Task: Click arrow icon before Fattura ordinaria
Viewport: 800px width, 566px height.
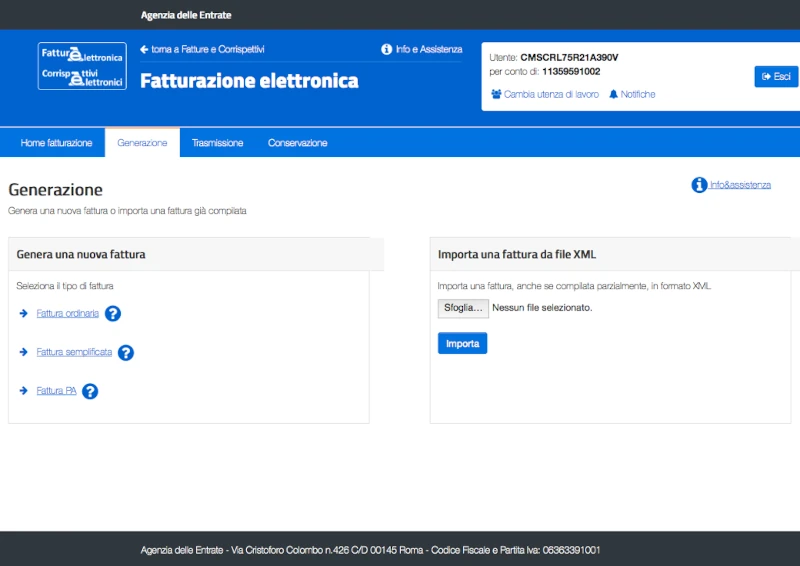Action: [23, 314]
